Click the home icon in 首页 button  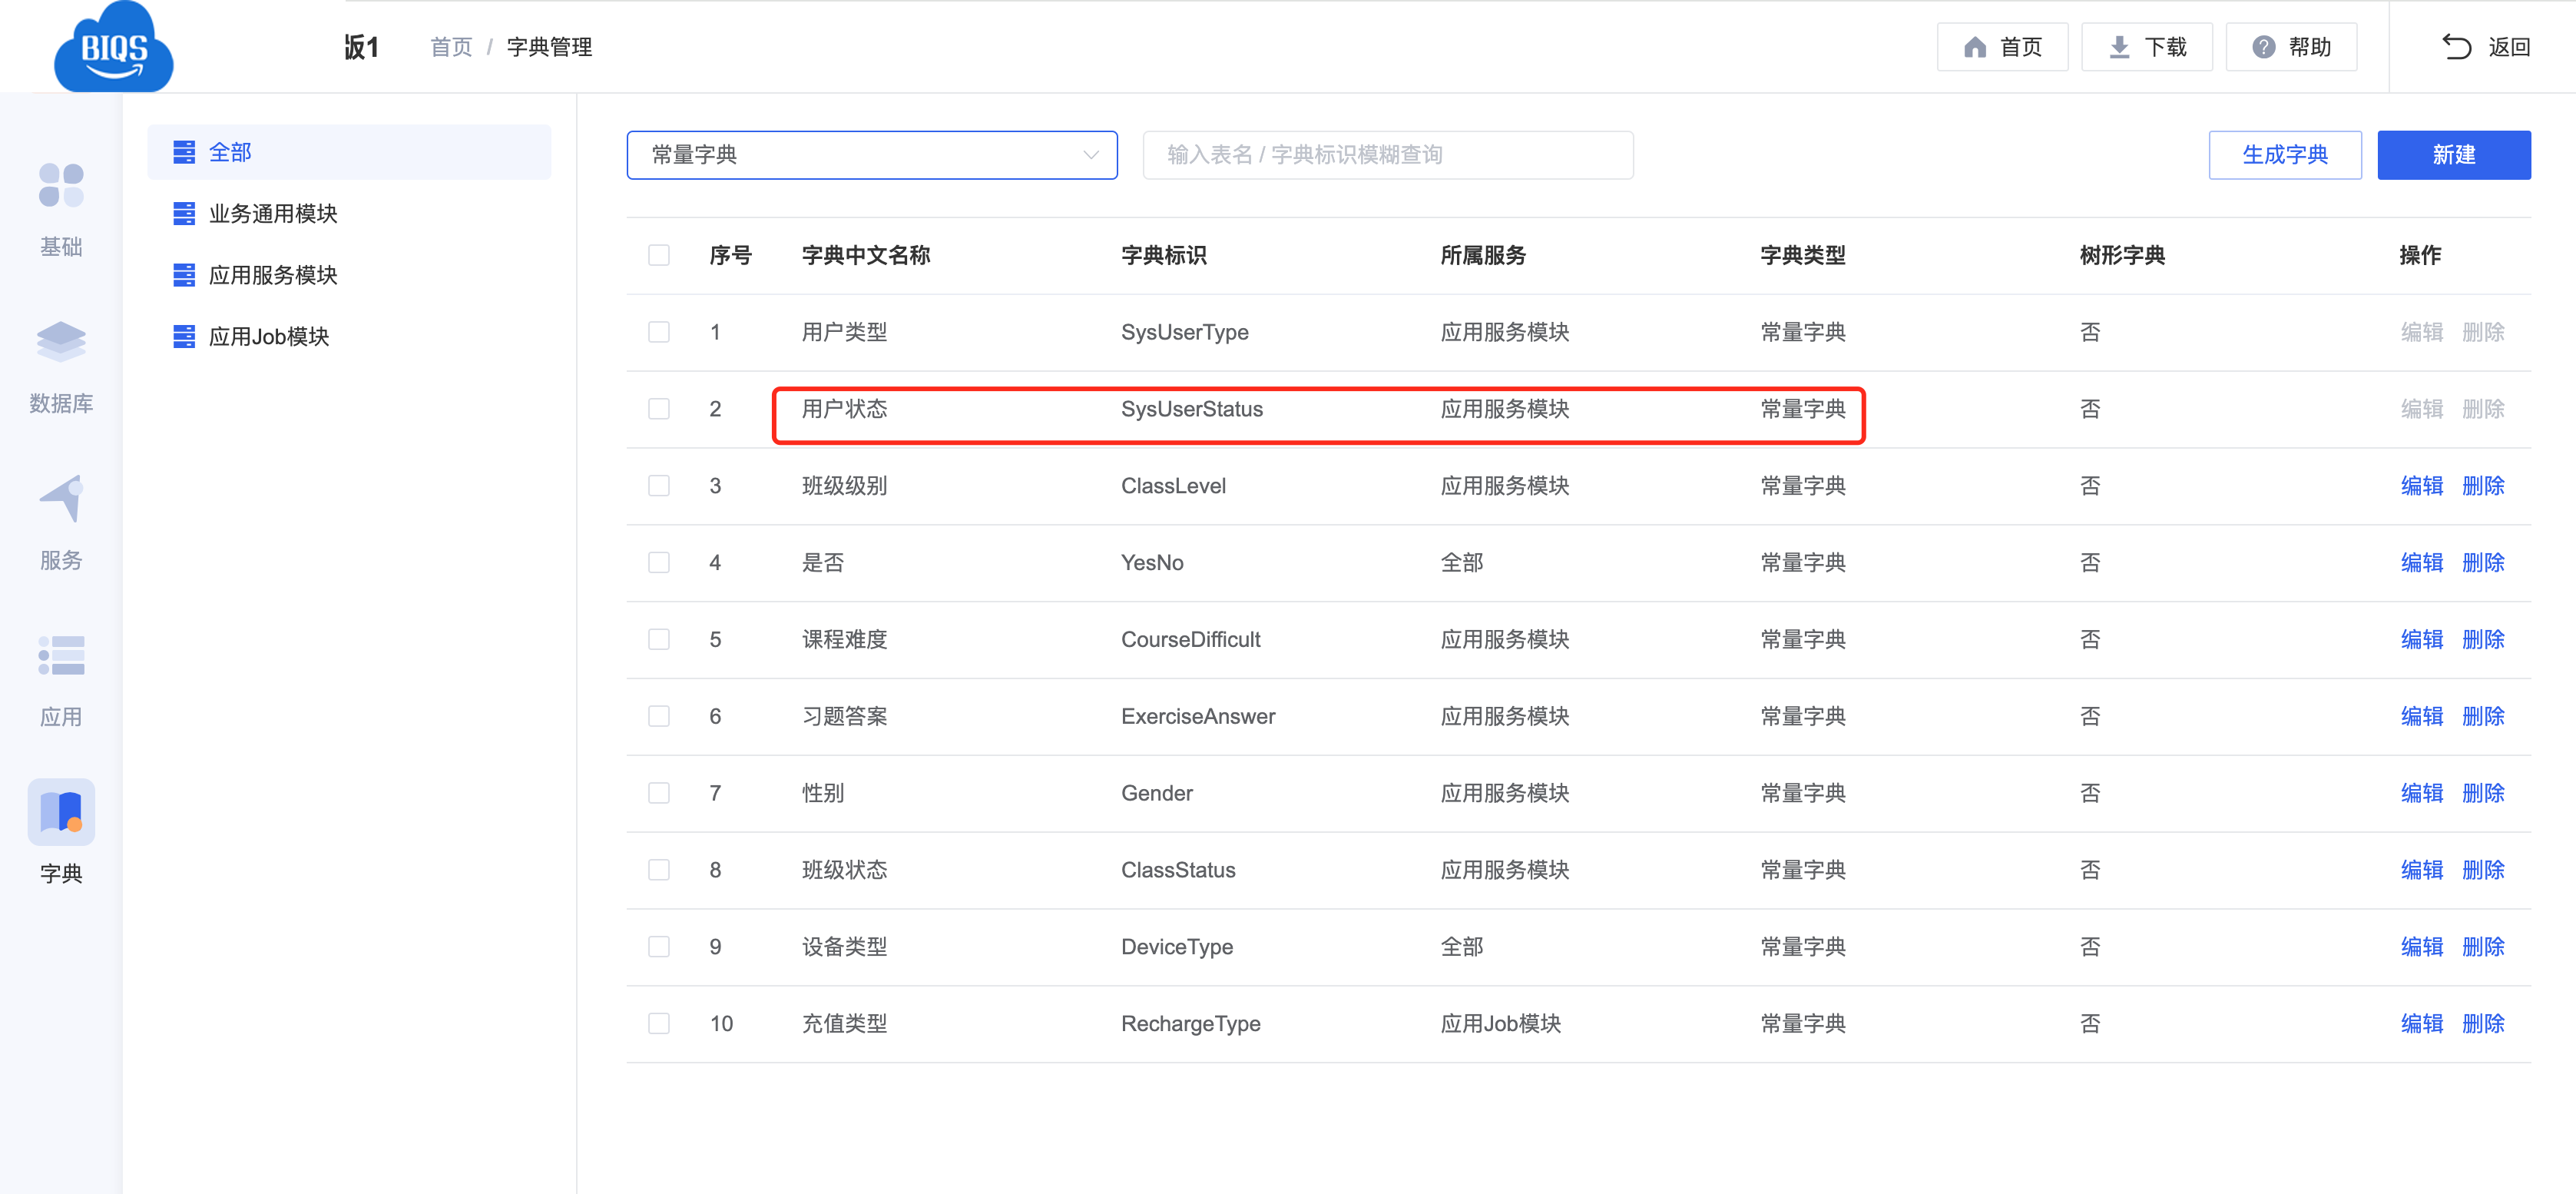click(1974, 47)
